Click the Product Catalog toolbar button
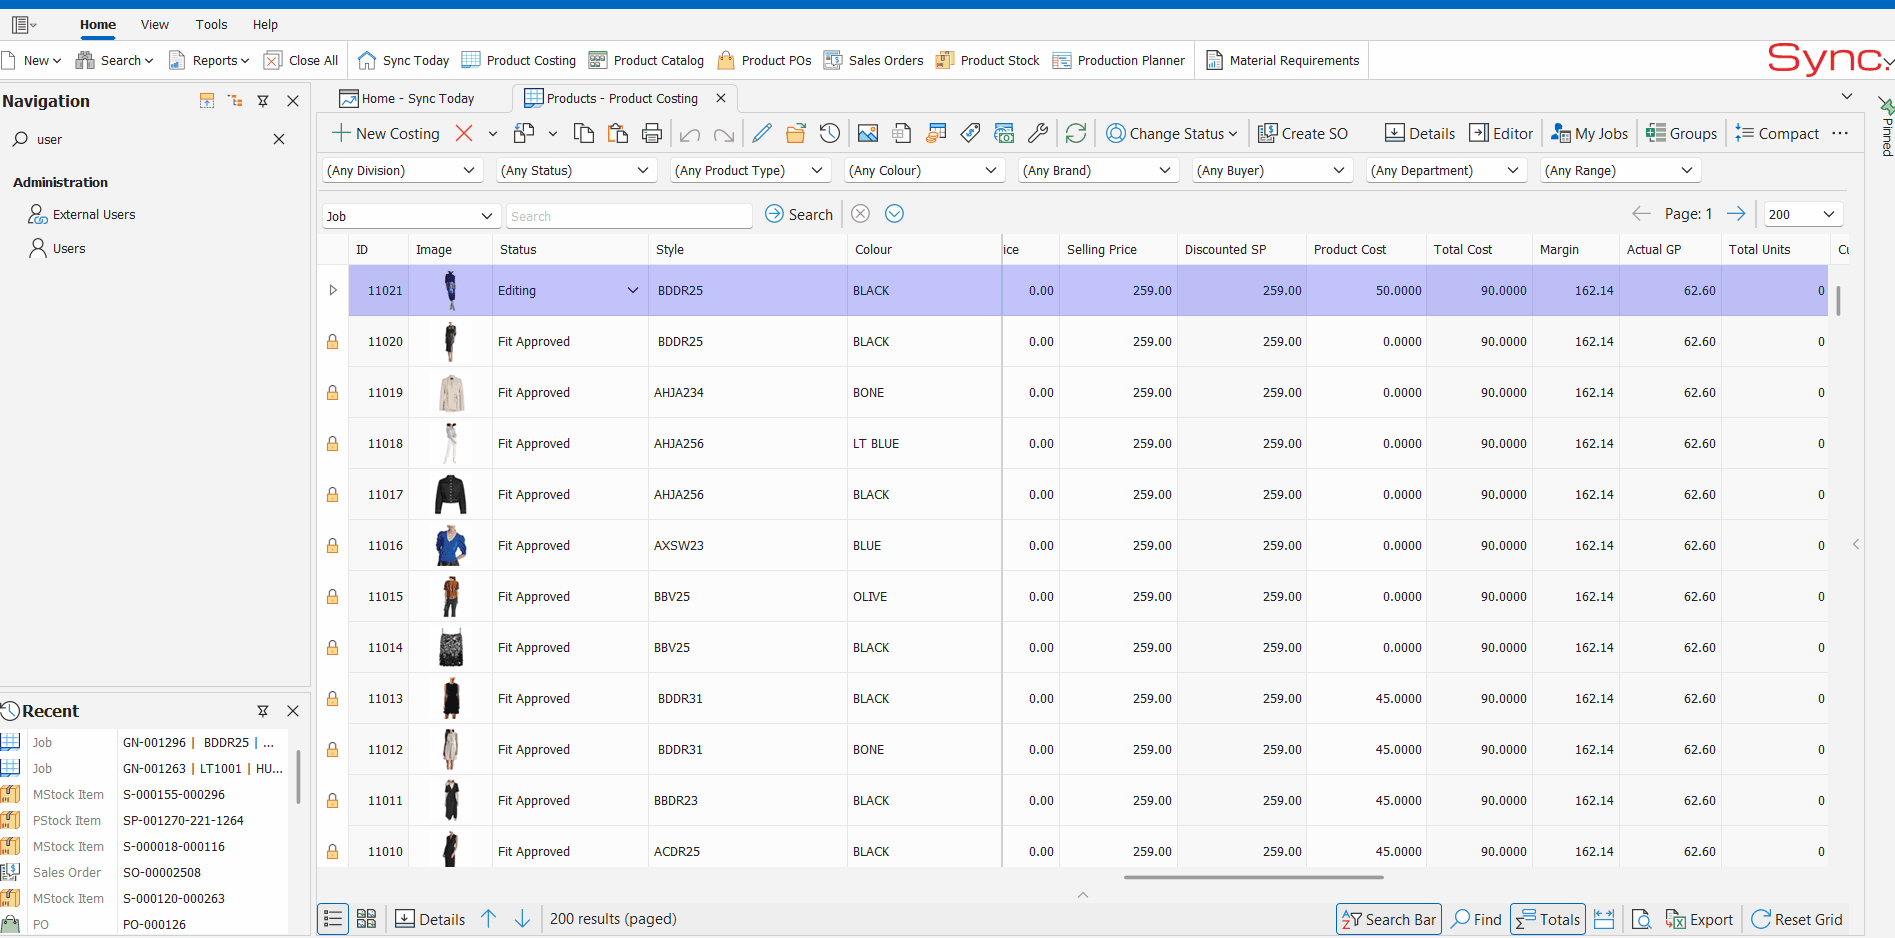The height and width of the screenshot is (938, 1895). (647, 60)
